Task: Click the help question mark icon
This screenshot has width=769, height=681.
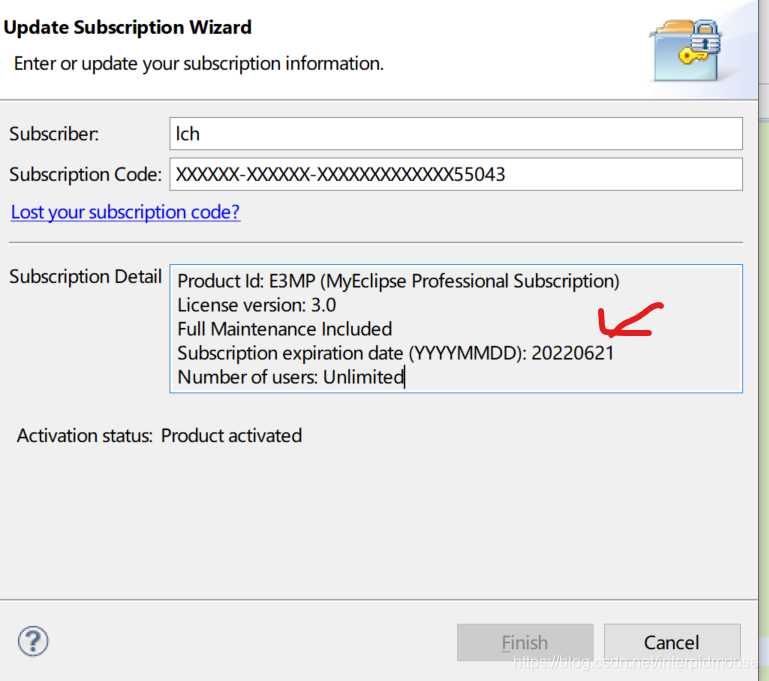Action: coord(33,641)
